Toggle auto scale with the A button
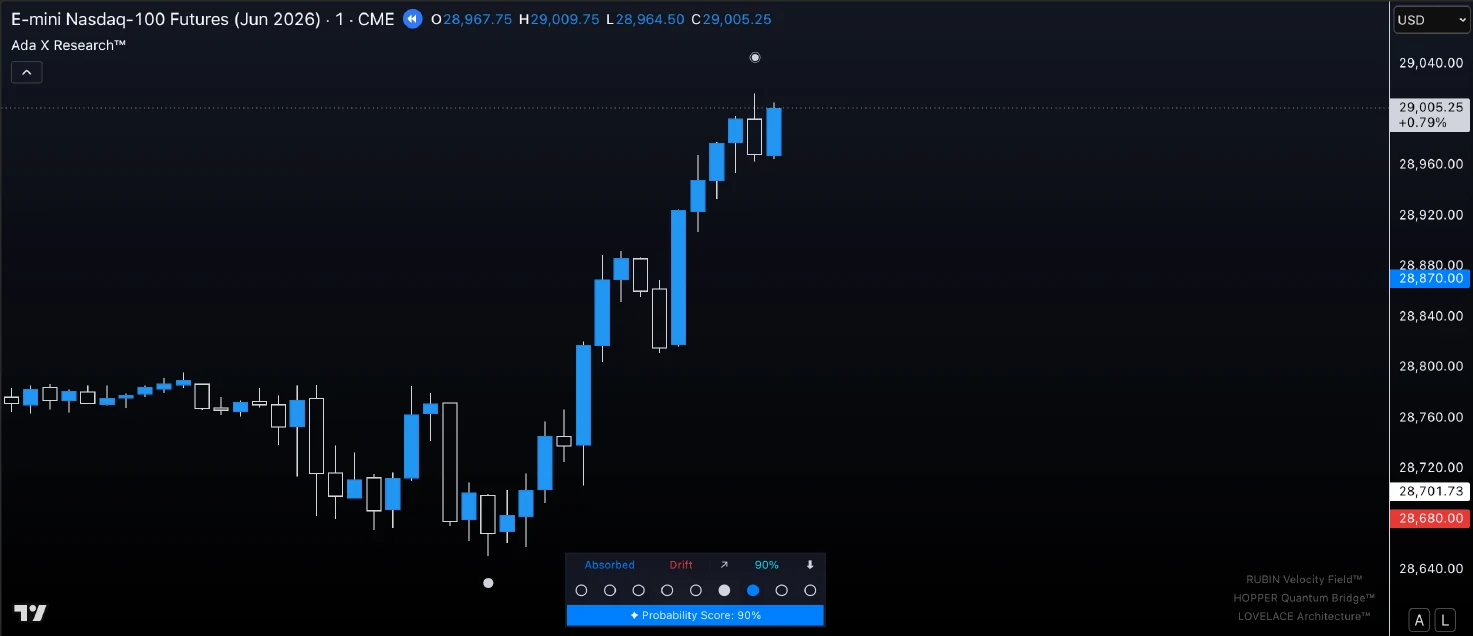 (x=1418, y=620)
